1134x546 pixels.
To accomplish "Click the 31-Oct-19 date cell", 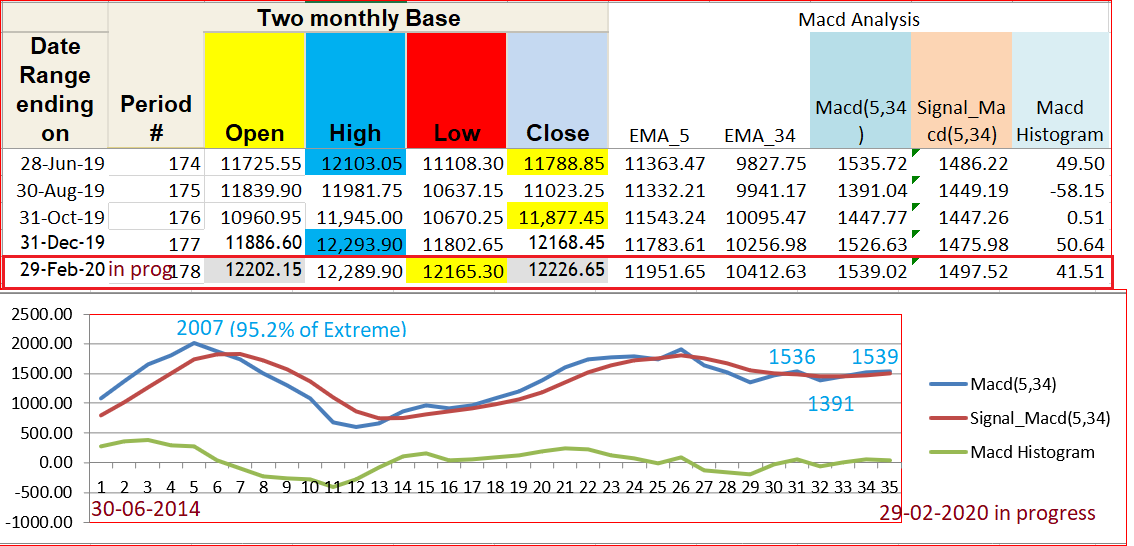I will [x=56, y=217].
